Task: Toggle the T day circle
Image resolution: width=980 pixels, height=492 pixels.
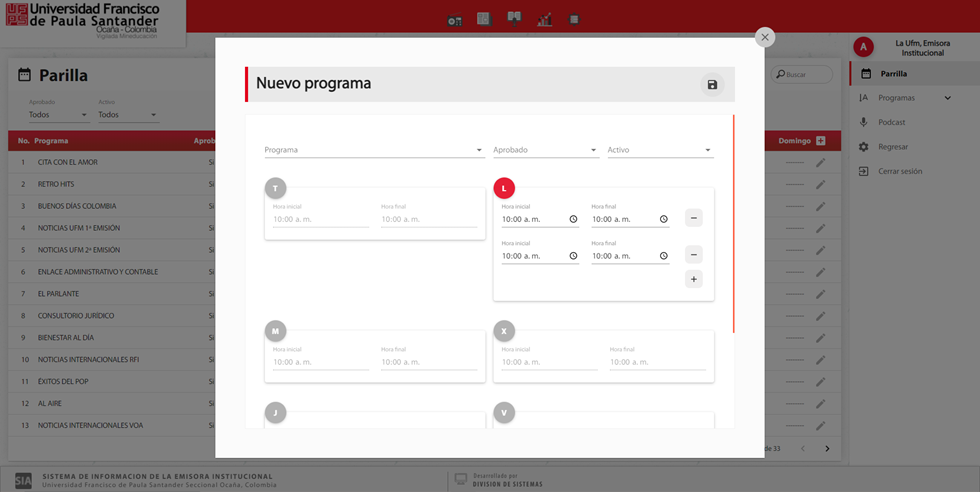Action: (275, 188)
